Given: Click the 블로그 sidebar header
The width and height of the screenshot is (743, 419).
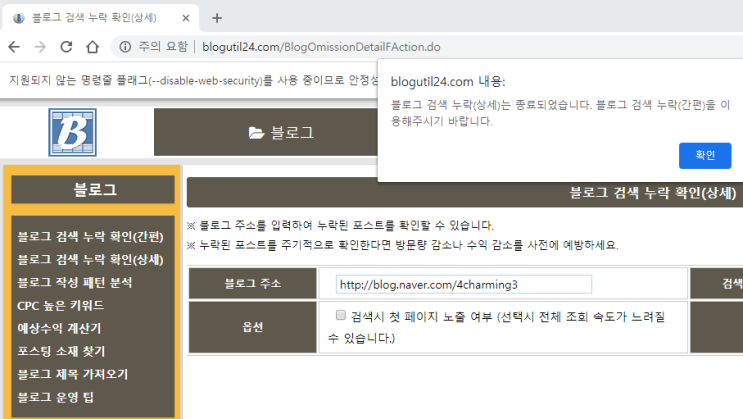Looking at the screenshot, I should [x=93, y=190].
